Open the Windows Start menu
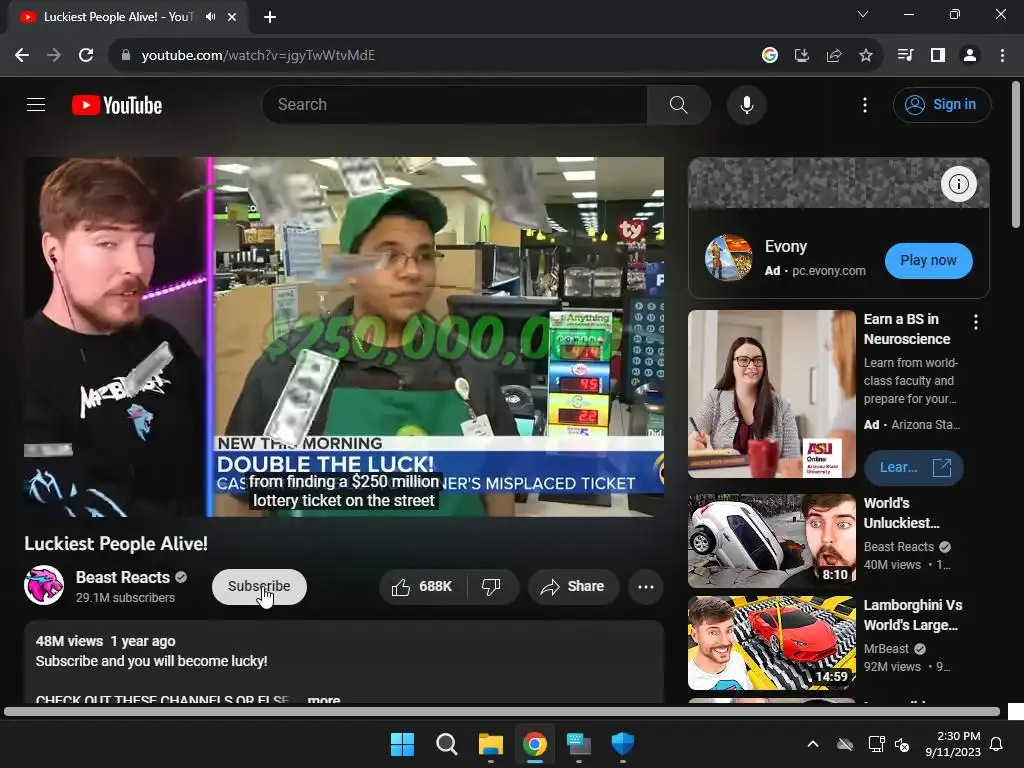The height and width of the screenshot is (768, 1024). [x=402, y=744]
